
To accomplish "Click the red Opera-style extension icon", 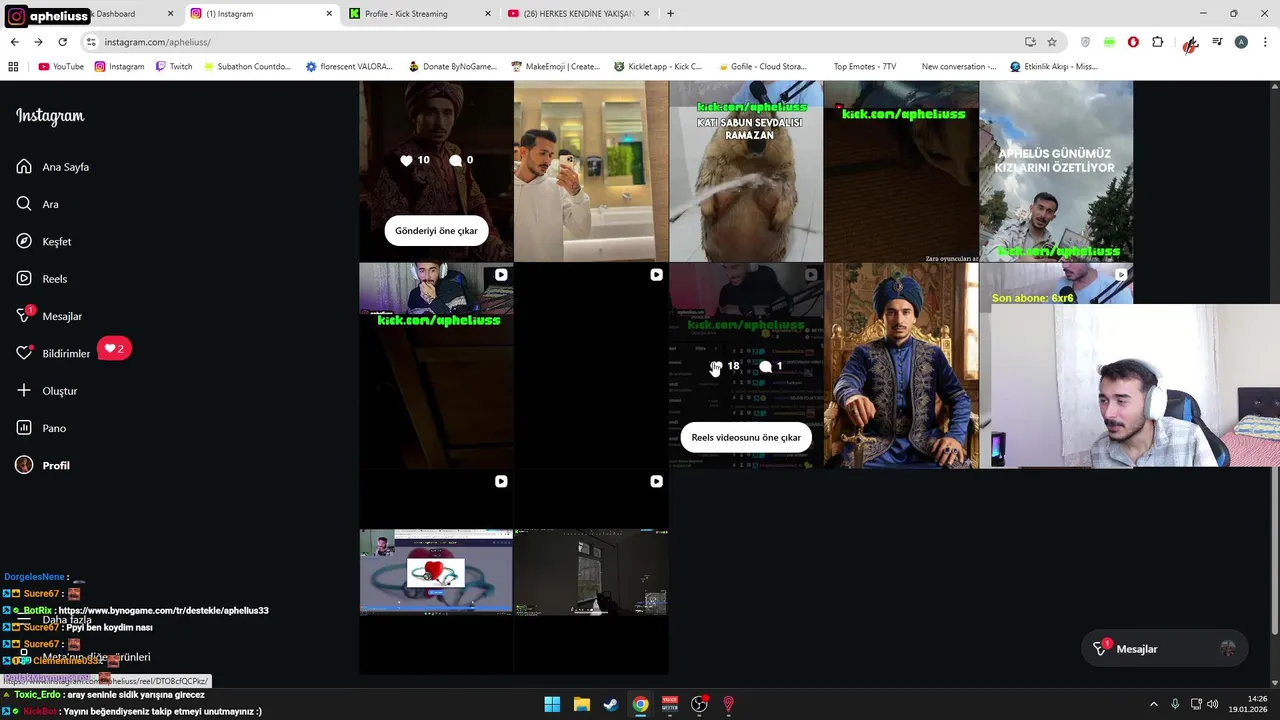I will tap(1133, 42).
